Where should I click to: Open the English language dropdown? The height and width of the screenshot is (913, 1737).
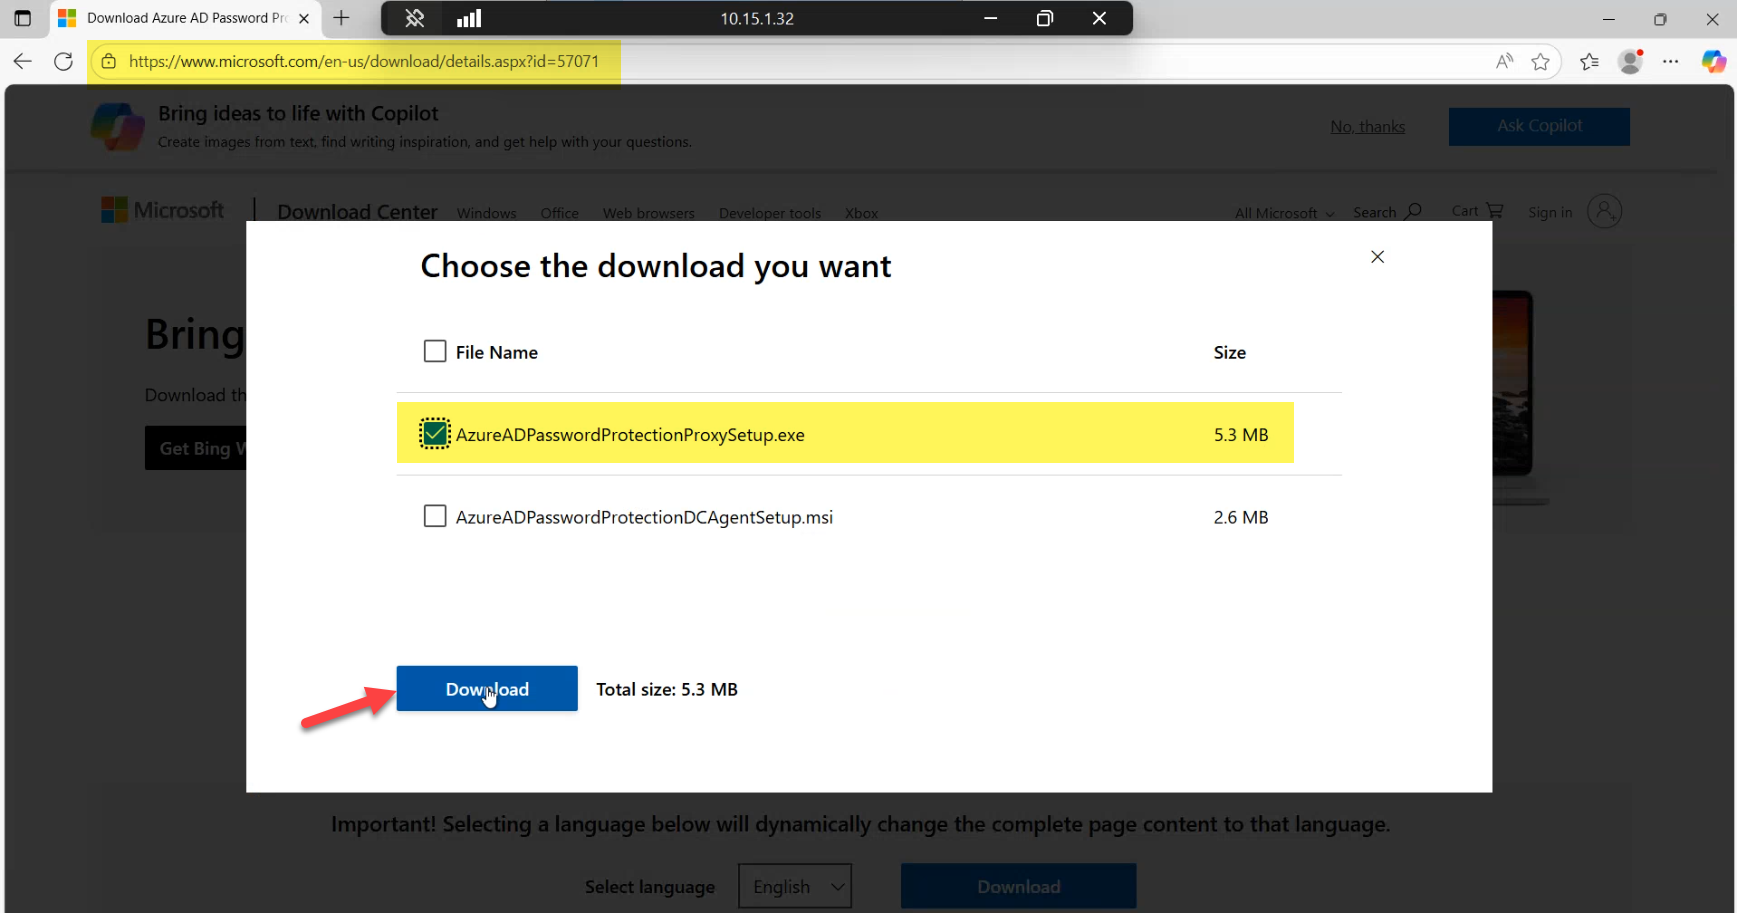(x=795, y=886)
